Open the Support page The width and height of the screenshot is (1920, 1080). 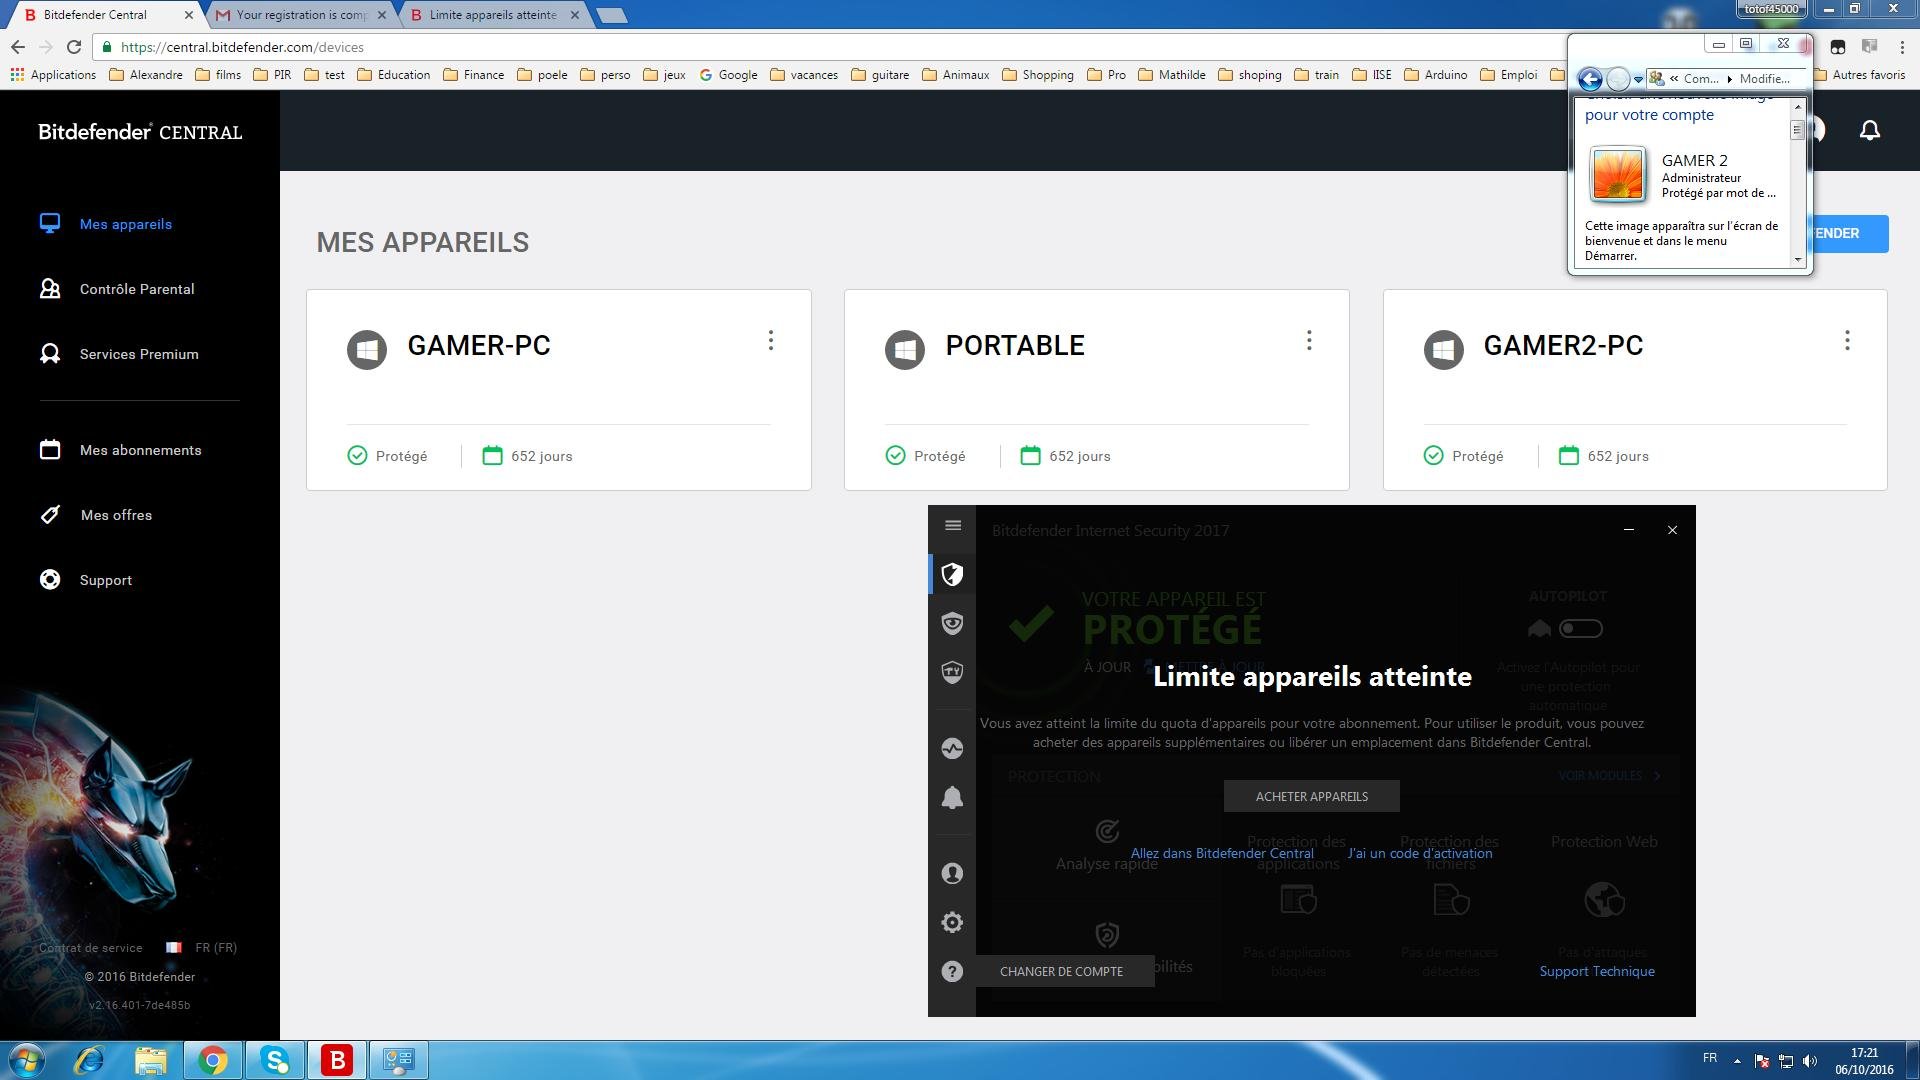point(86,580)
